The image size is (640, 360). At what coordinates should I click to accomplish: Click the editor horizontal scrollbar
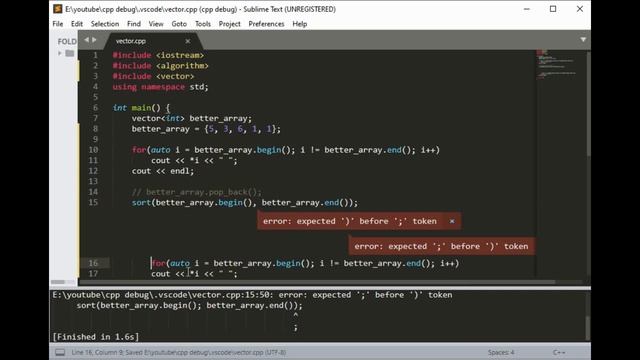point(317,282)
